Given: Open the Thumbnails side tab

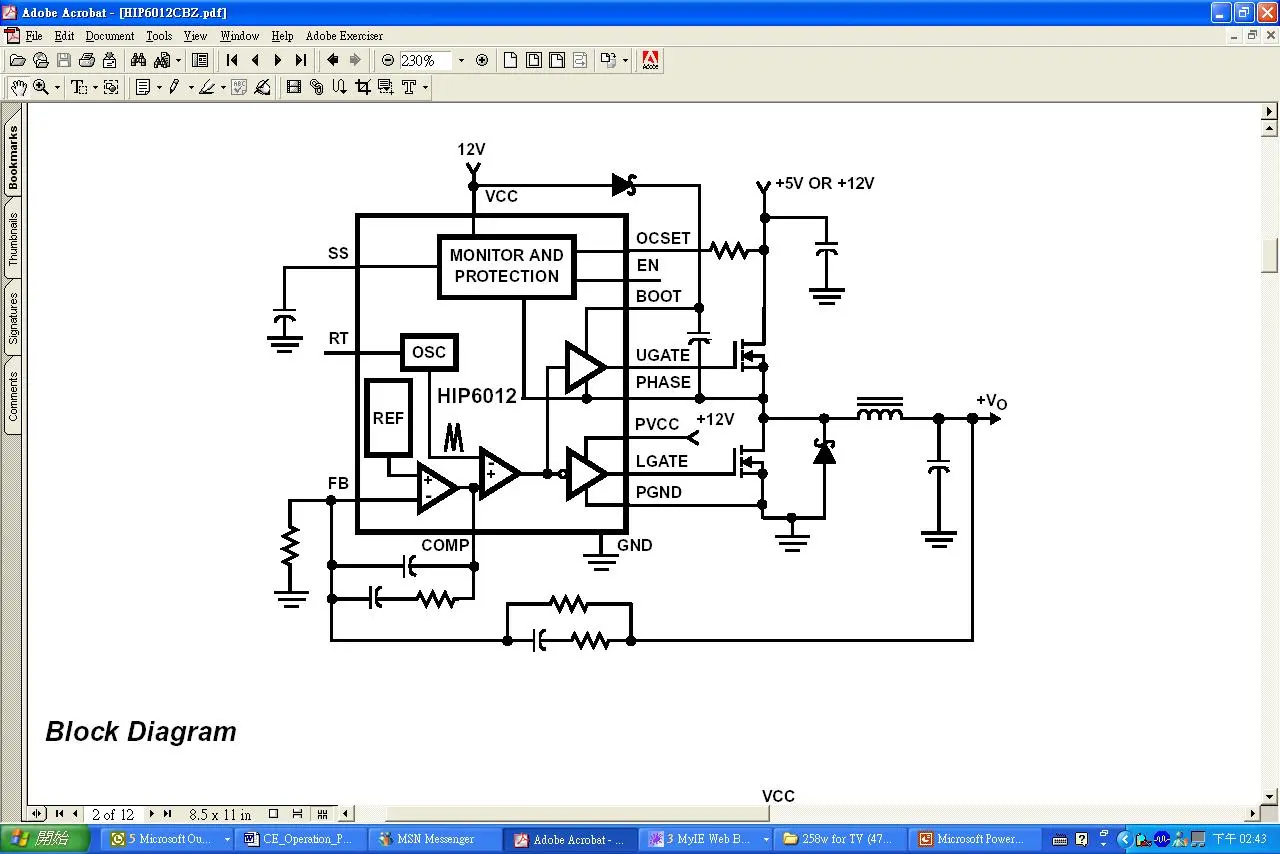Looking at the screenshot, I should [x=13, y=240].
